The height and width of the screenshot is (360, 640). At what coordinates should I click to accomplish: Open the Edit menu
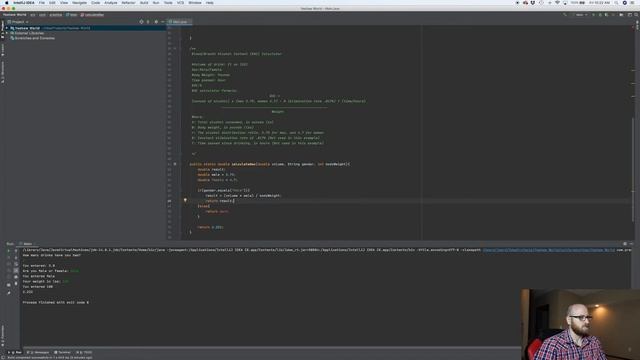pos(52,2)
